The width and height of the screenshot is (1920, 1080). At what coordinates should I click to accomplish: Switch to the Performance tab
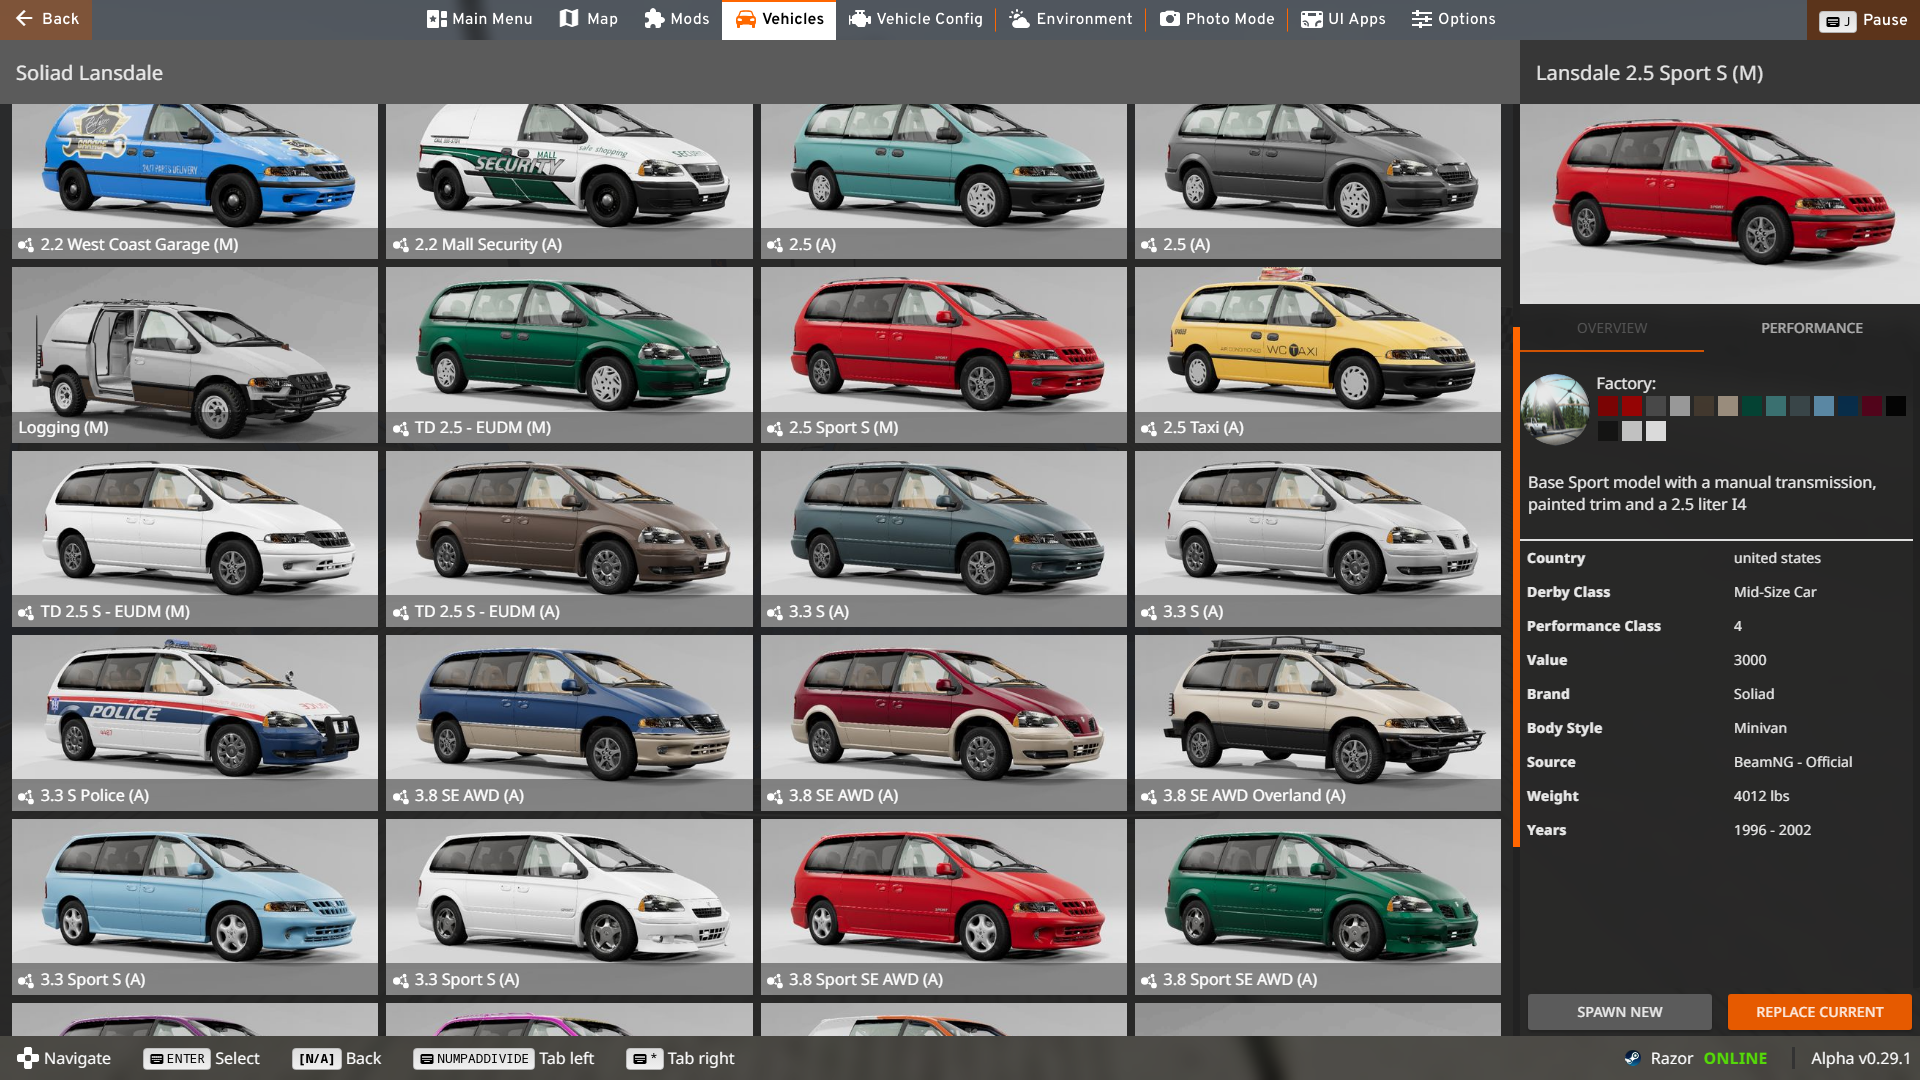(x=1811, y=328)
